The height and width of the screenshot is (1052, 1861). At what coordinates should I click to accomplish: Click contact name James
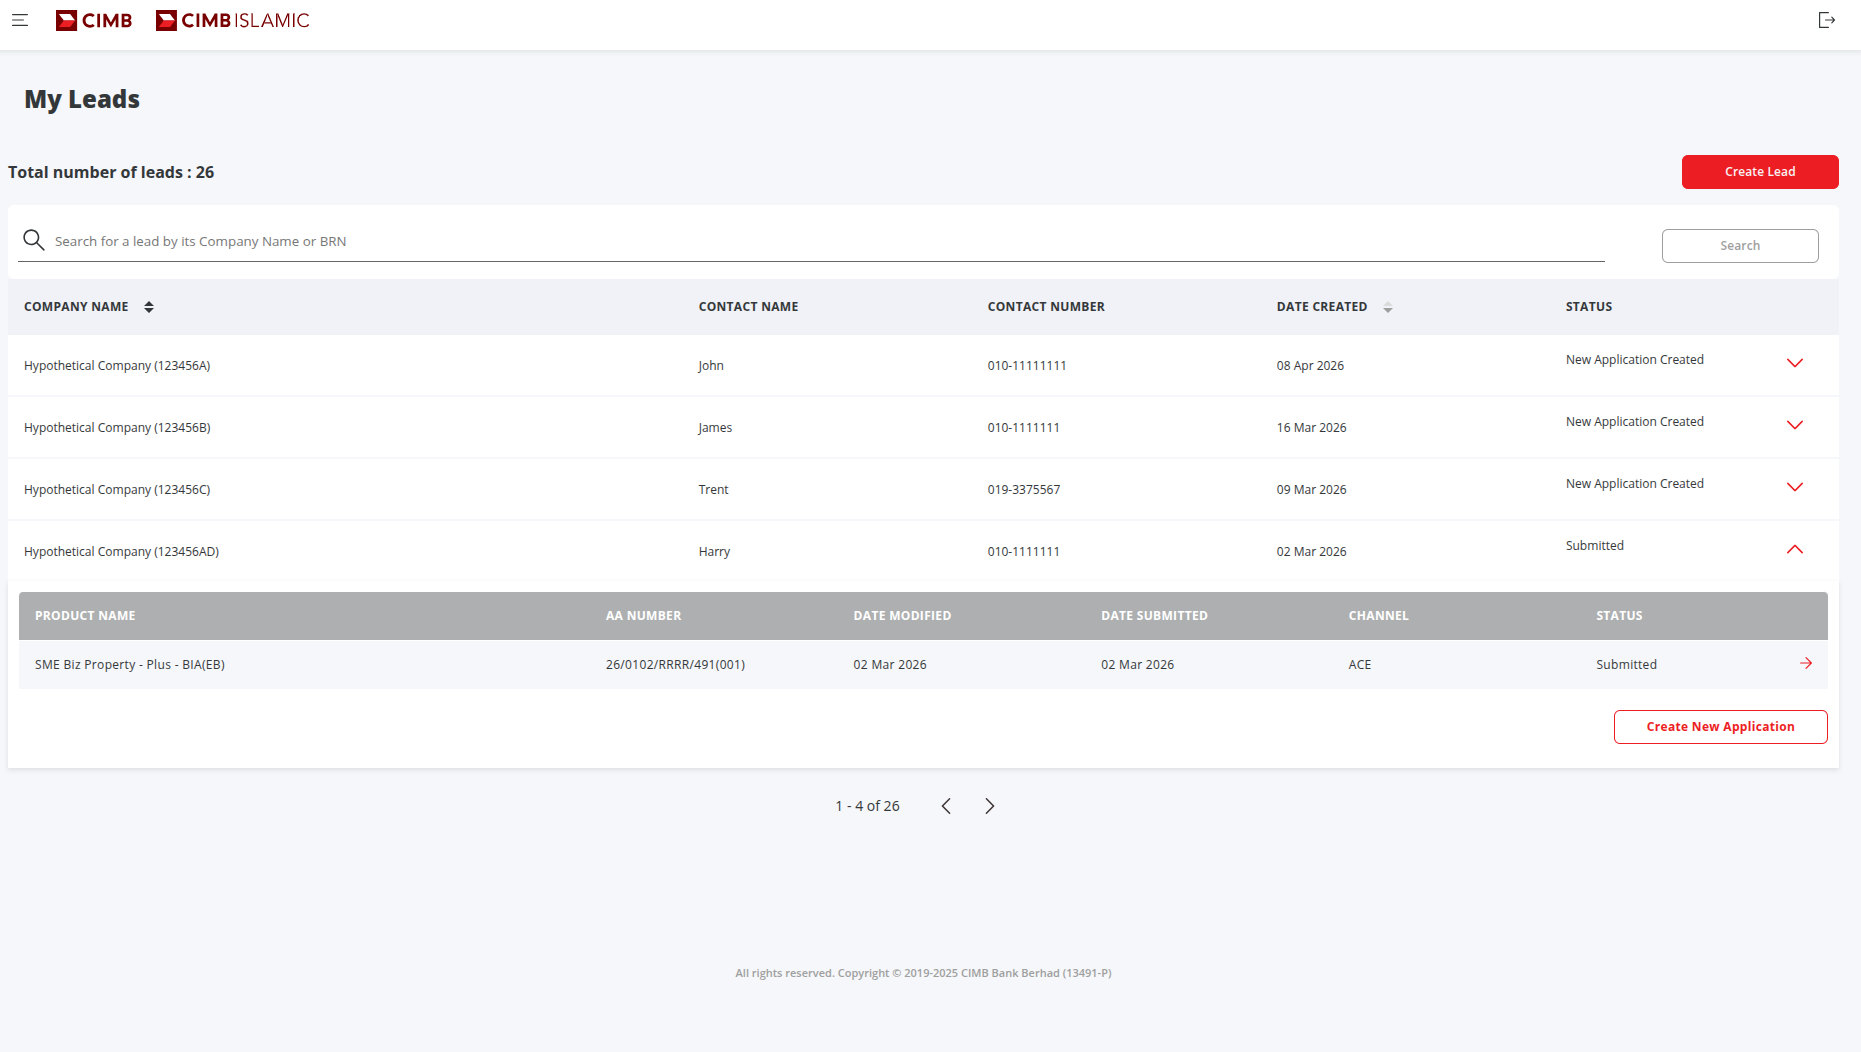point(715,428)
